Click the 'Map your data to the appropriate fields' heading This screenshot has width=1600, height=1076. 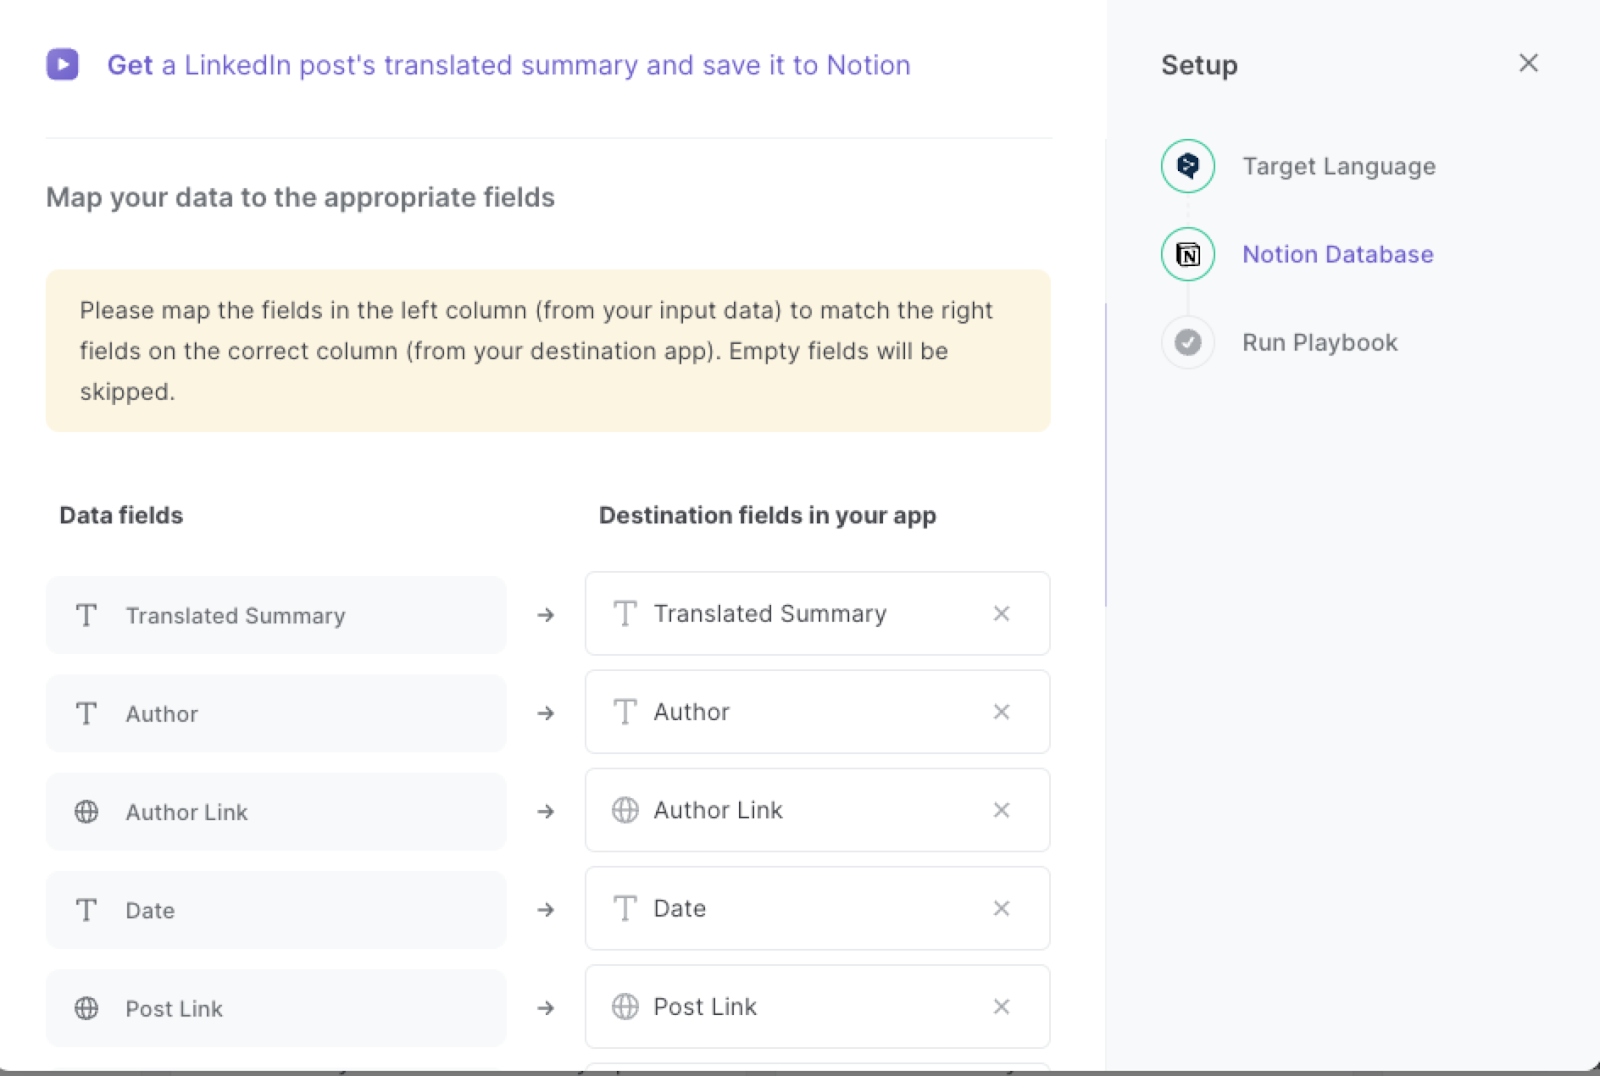[300, 197]
